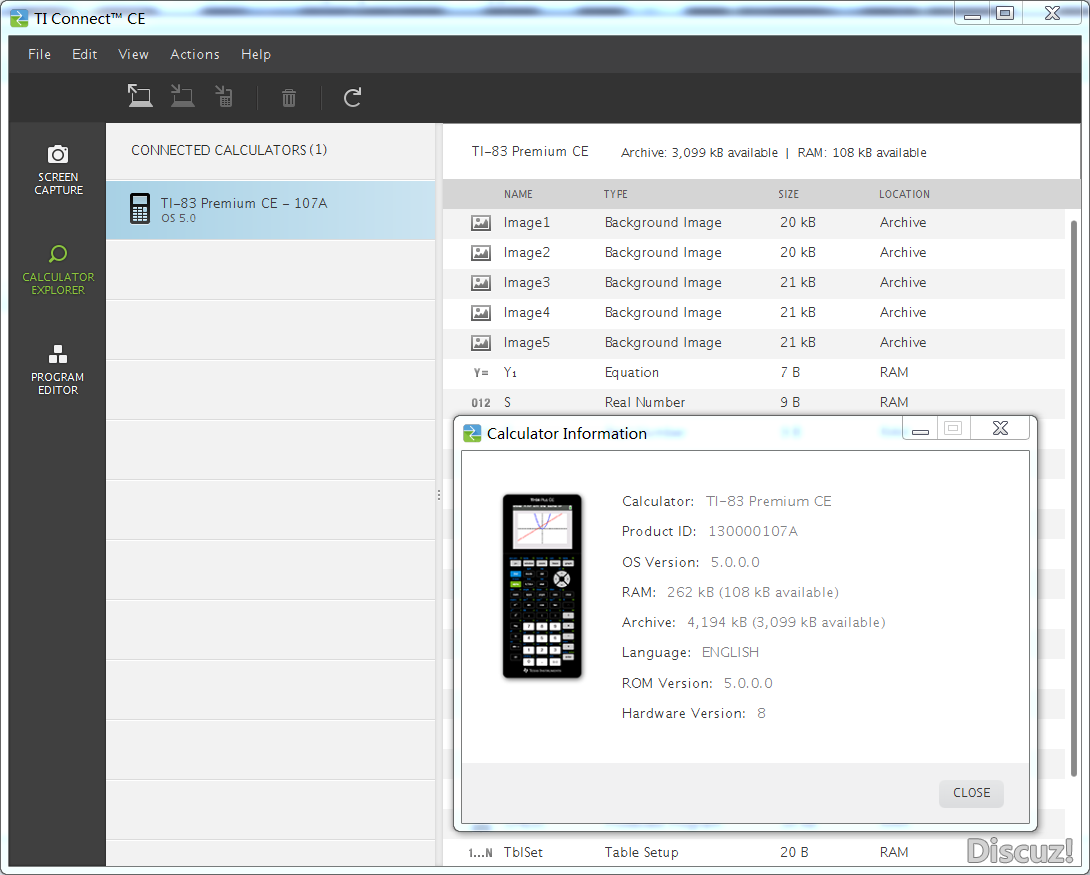Click the ENGLISH language value
Image resolution: width=1090 pixels, height=875 pixels.
click(x=730, y=653)
